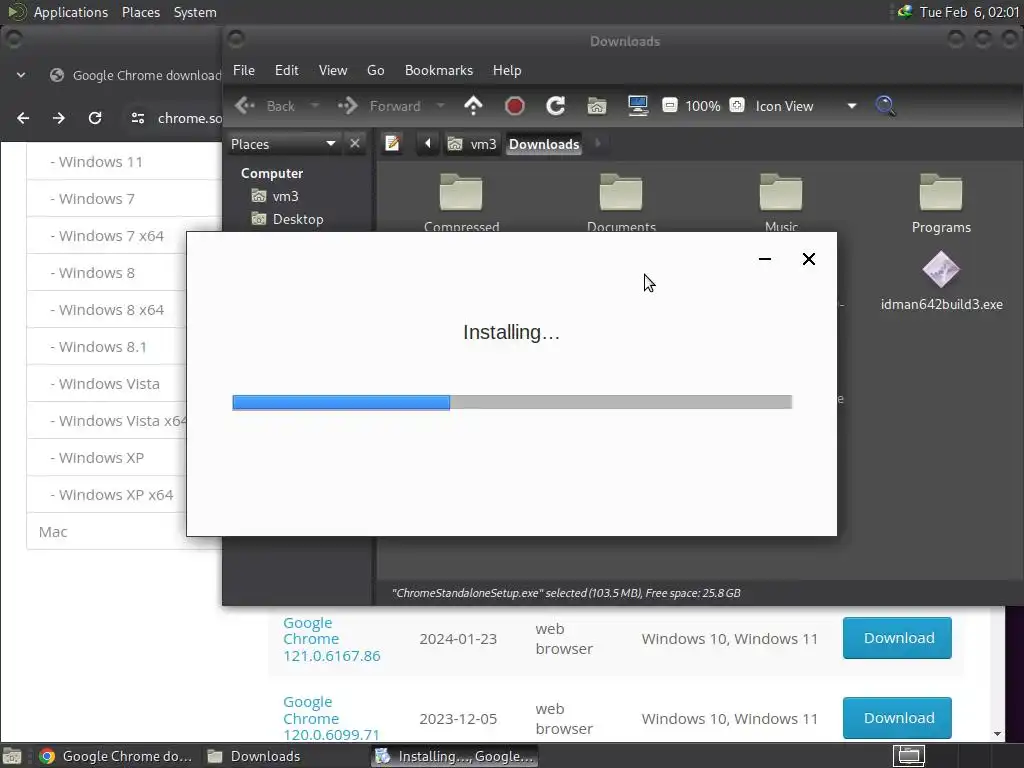This screenshot has height=768, width=1024.
Task: Click the clock in the top panel
Action: tap(969, 12)
